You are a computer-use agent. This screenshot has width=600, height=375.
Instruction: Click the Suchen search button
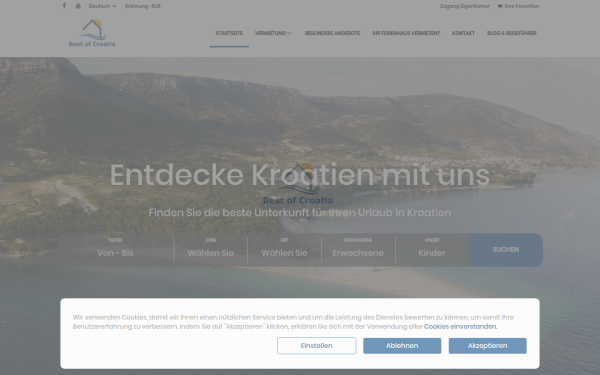(506, 250)
